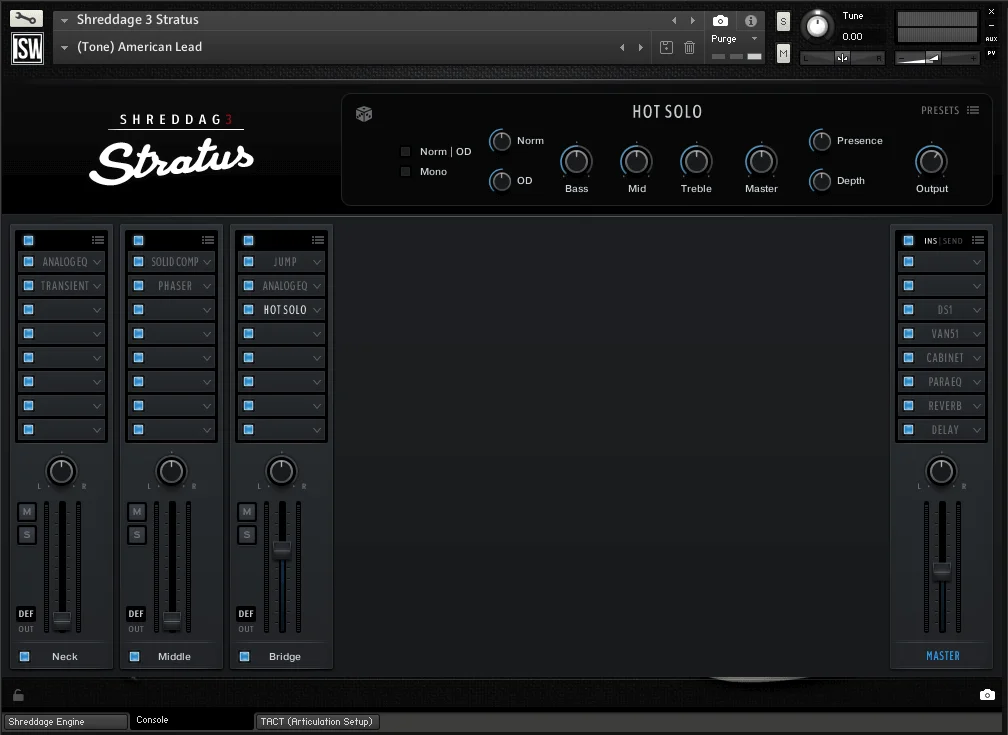Click the Bridge channel volume fader
Viewport: 1008px width, 735px height.
282,550
